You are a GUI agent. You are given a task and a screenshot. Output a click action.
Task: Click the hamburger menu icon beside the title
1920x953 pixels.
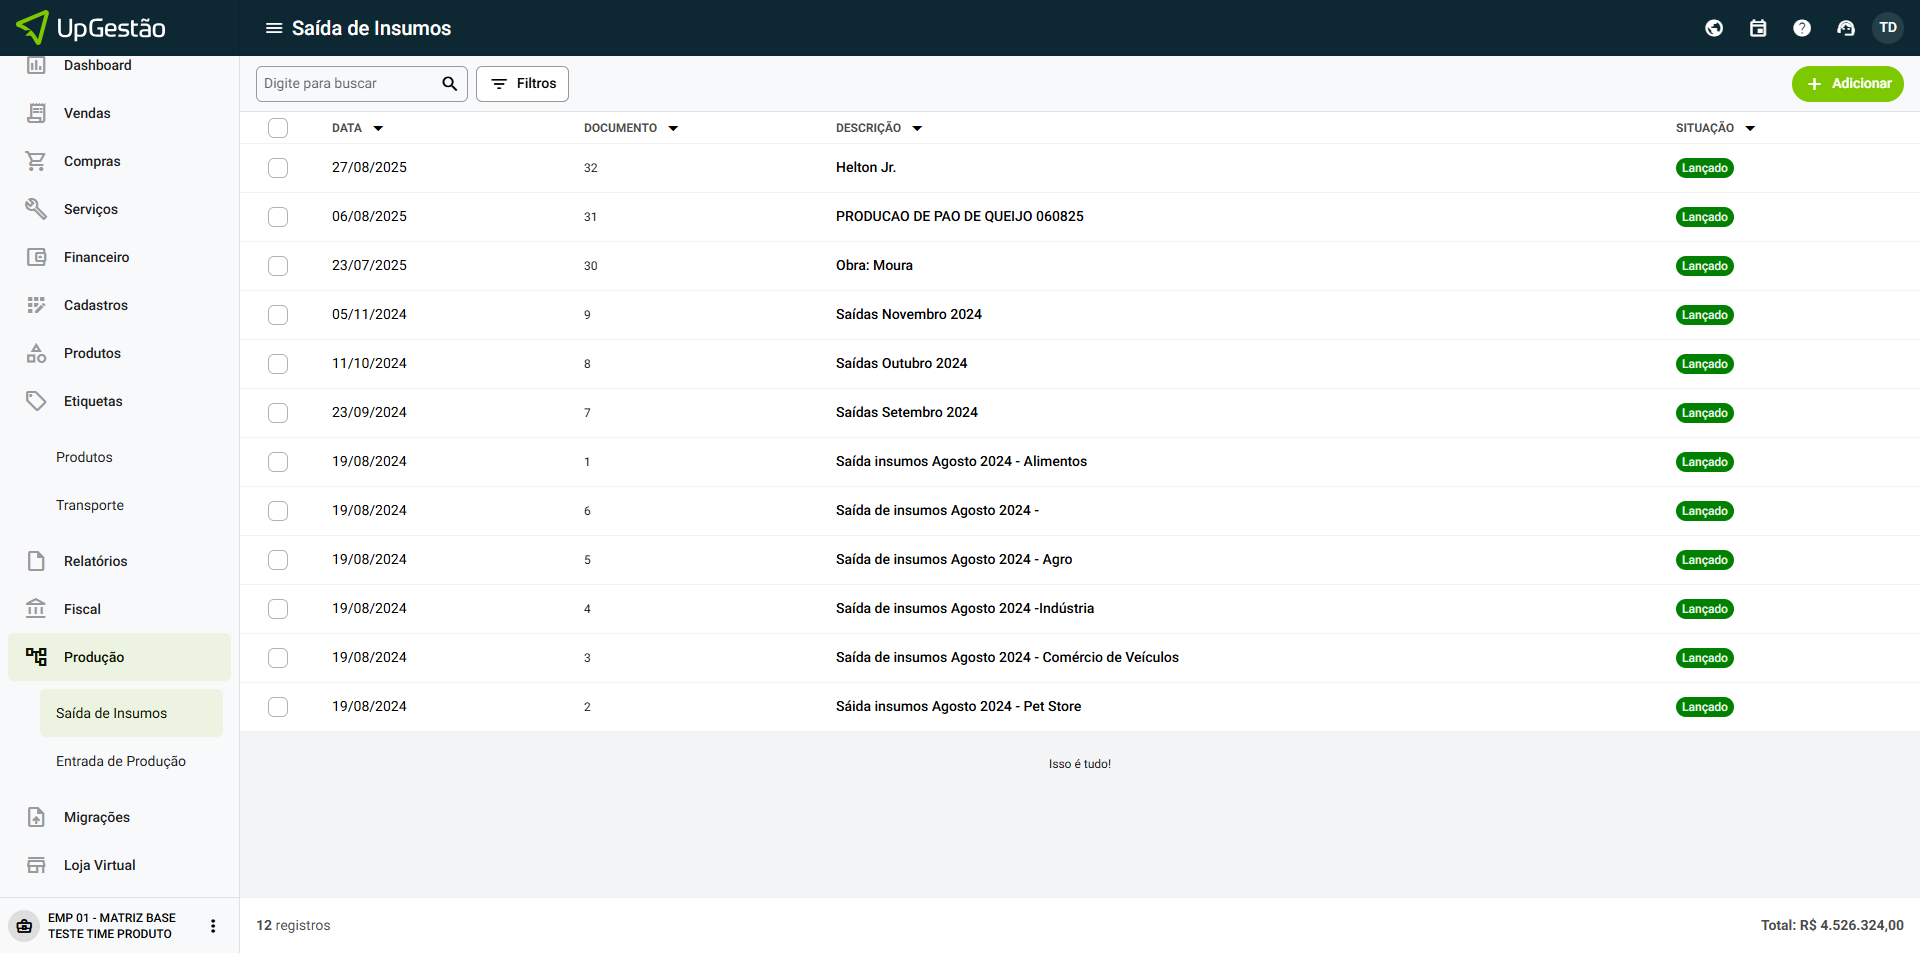coord(273,28)
